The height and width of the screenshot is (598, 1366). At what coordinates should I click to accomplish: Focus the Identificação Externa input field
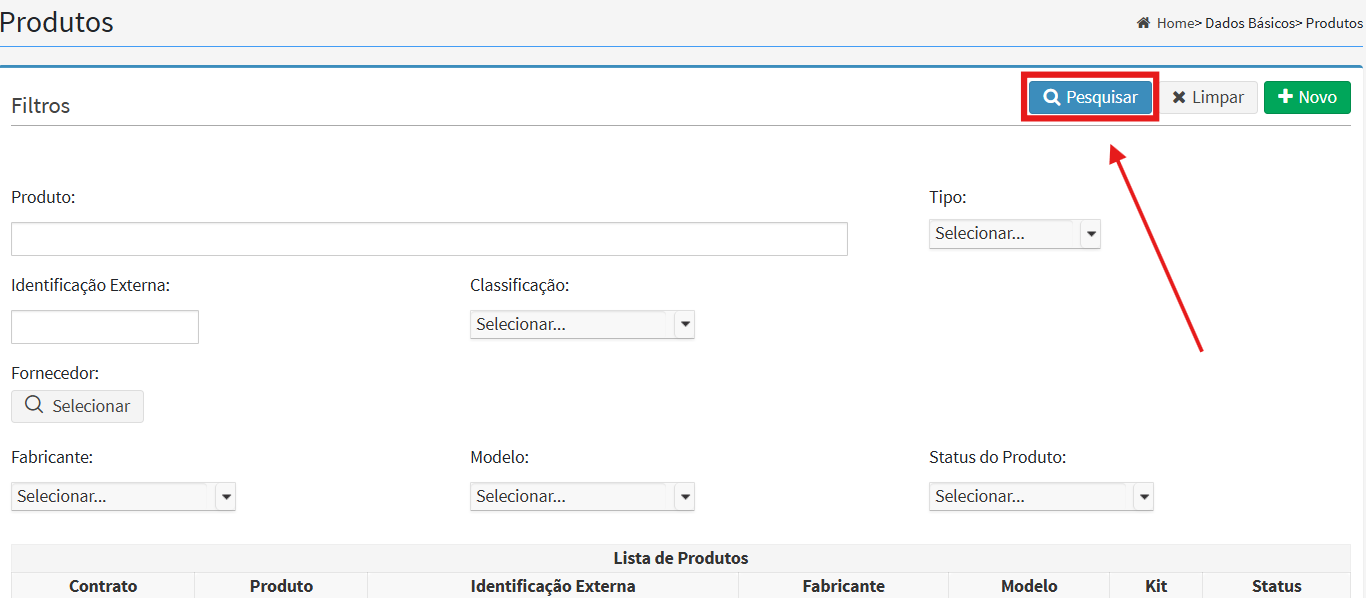click(x=105, y=327)
